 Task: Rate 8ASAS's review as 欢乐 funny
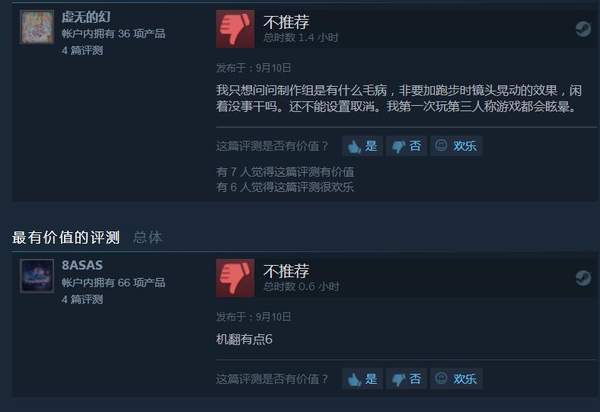coord(456,379)
